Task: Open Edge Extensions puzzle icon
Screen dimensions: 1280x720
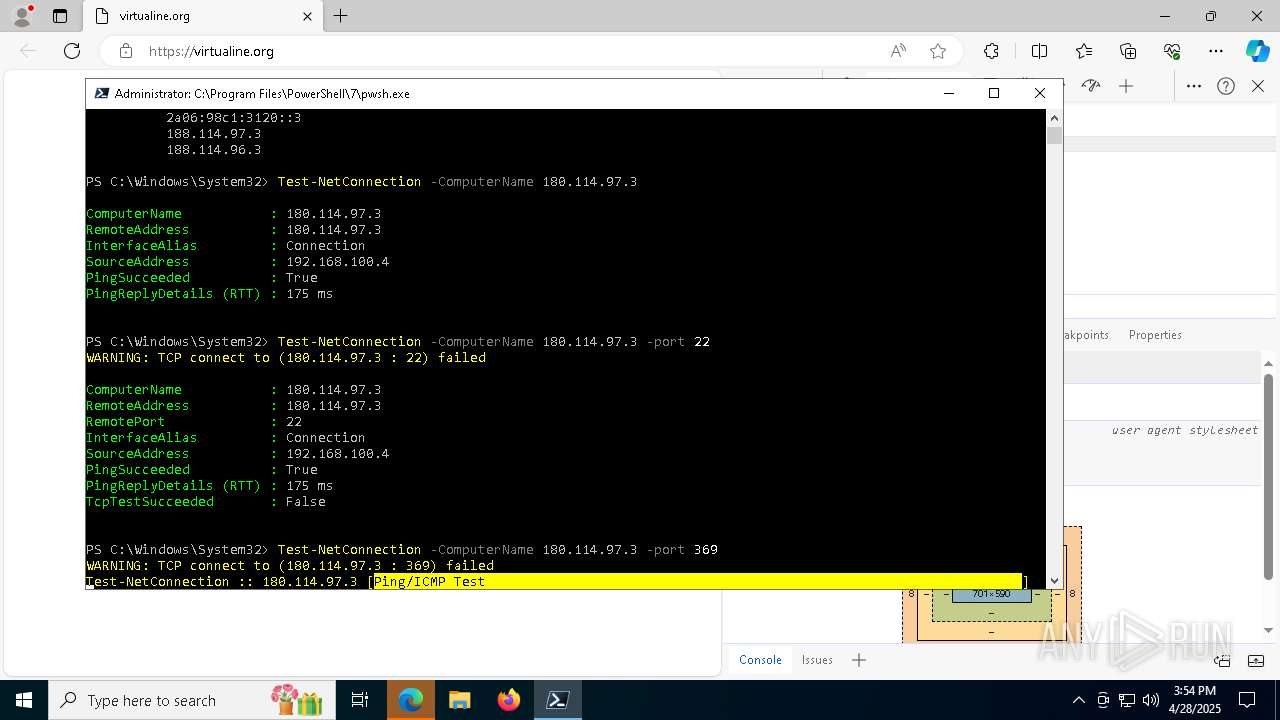Action: [991, 51]
